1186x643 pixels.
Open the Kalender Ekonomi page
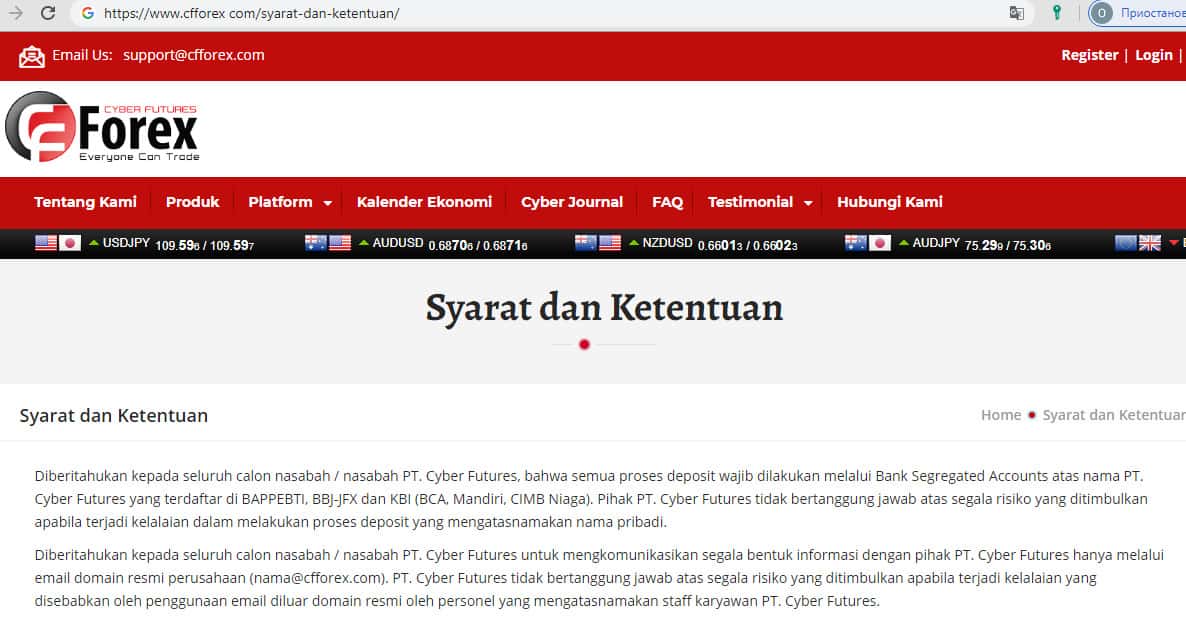(424, 202)
